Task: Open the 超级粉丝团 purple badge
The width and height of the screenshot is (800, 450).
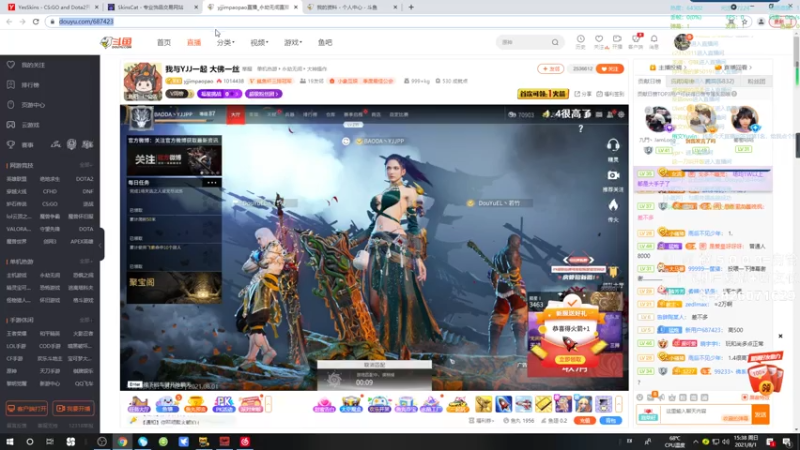Action: (264, 94)
